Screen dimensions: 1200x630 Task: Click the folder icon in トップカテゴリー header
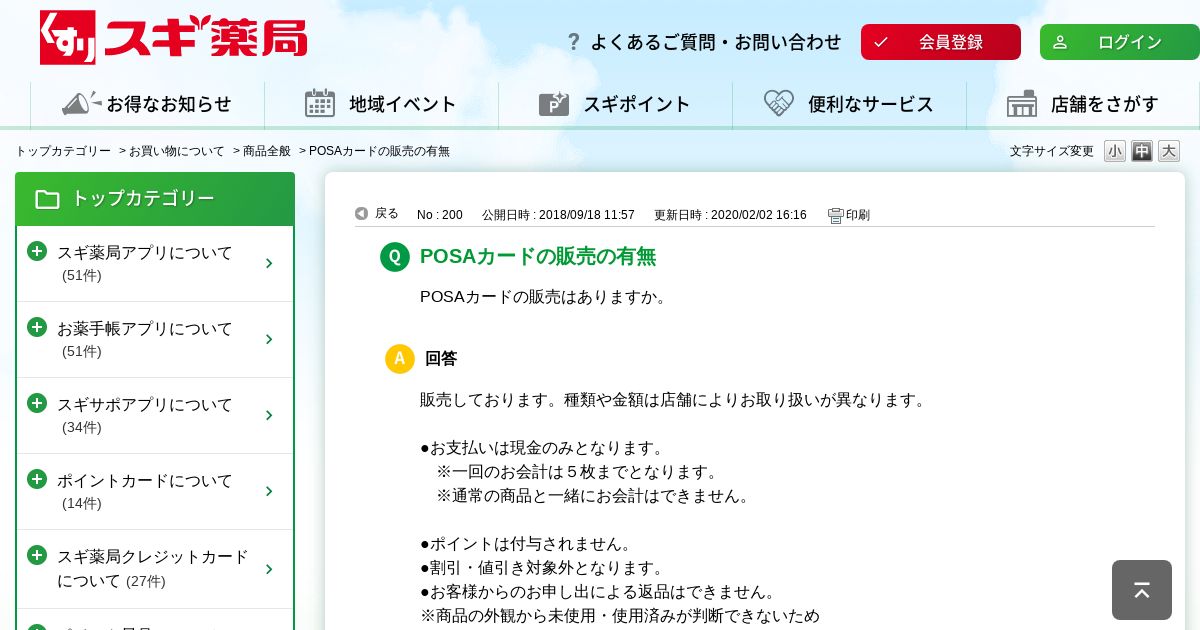[47, 199]
